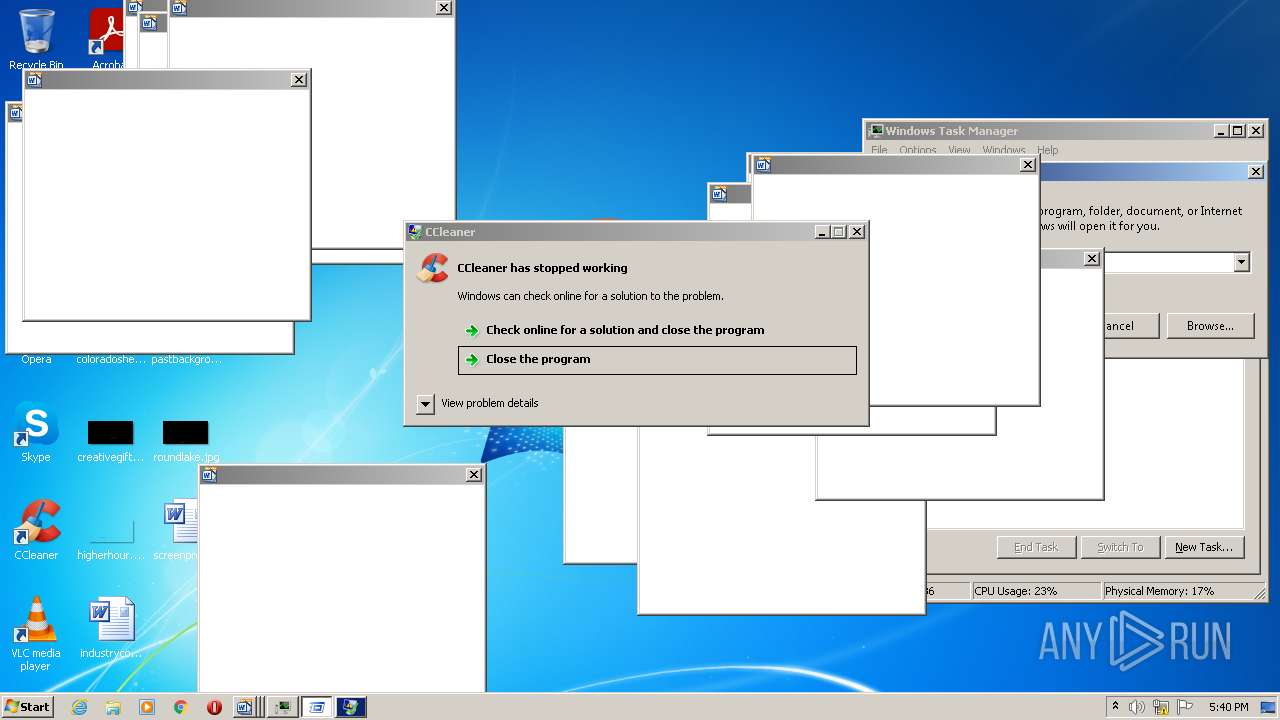The height and width of the screenshot is (720, 1280).
Task: Switch to CCleaner crash taskbar item
Action: (351, 707)
